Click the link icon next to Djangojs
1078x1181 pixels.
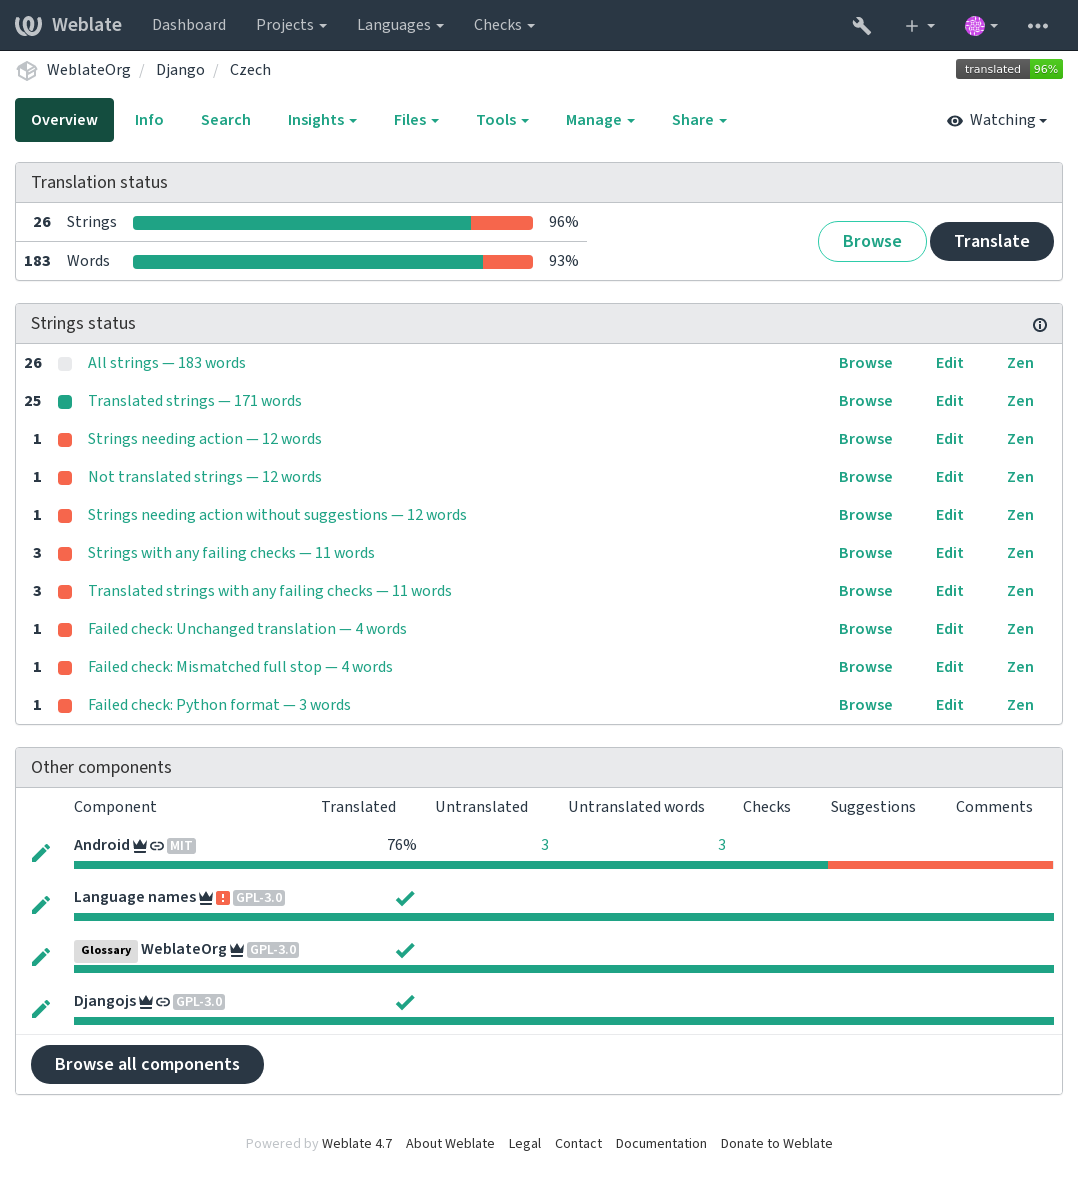pyautogui.click(x=163, y=1002)
